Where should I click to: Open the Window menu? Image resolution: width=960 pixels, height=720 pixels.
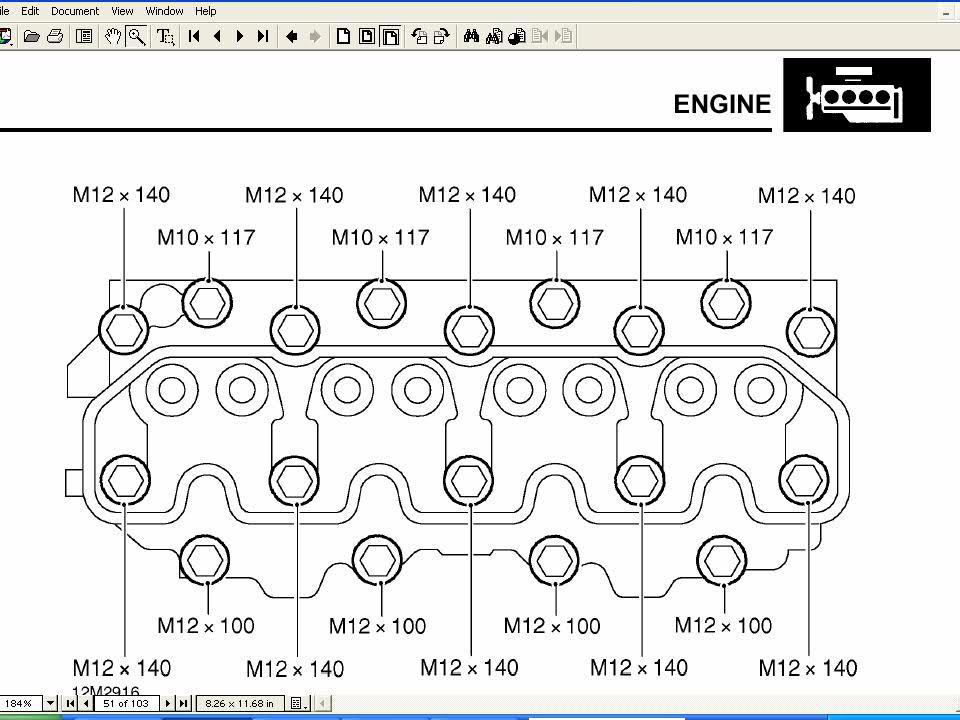[164, 11]
